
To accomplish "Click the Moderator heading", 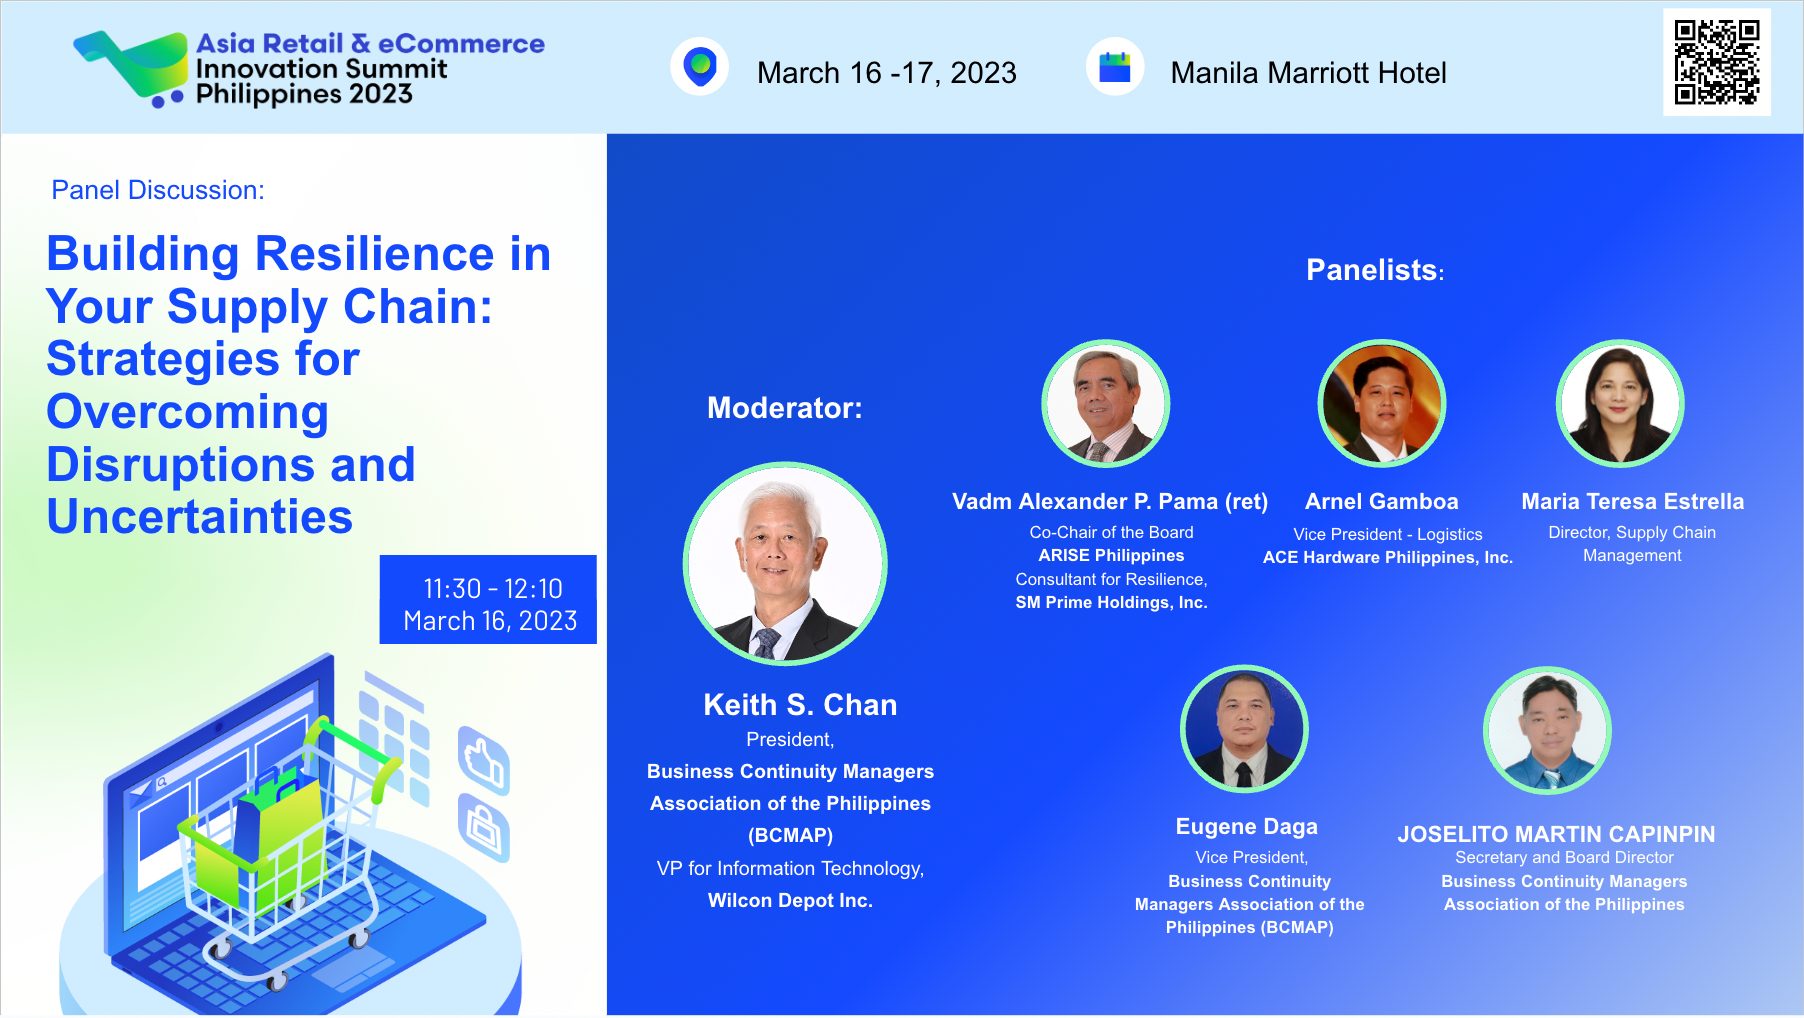I will 784,408.
